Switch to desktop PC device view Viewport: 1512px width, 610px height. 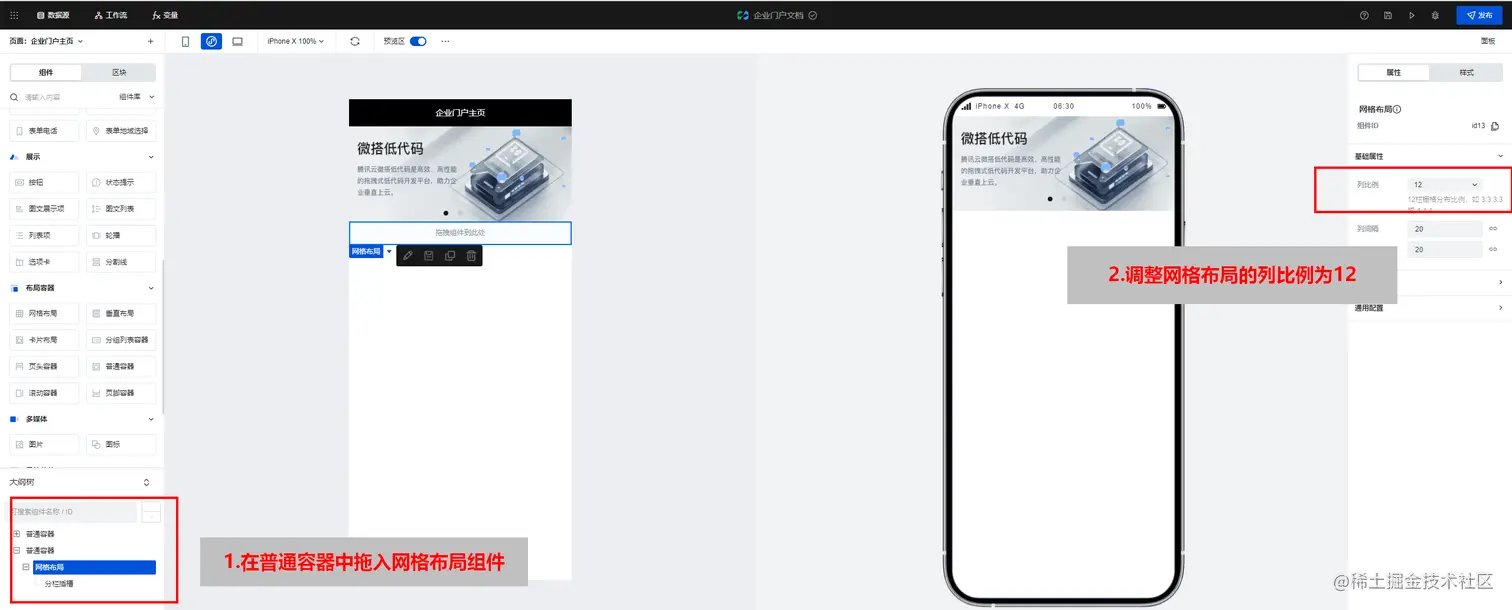tap(237, 41)
